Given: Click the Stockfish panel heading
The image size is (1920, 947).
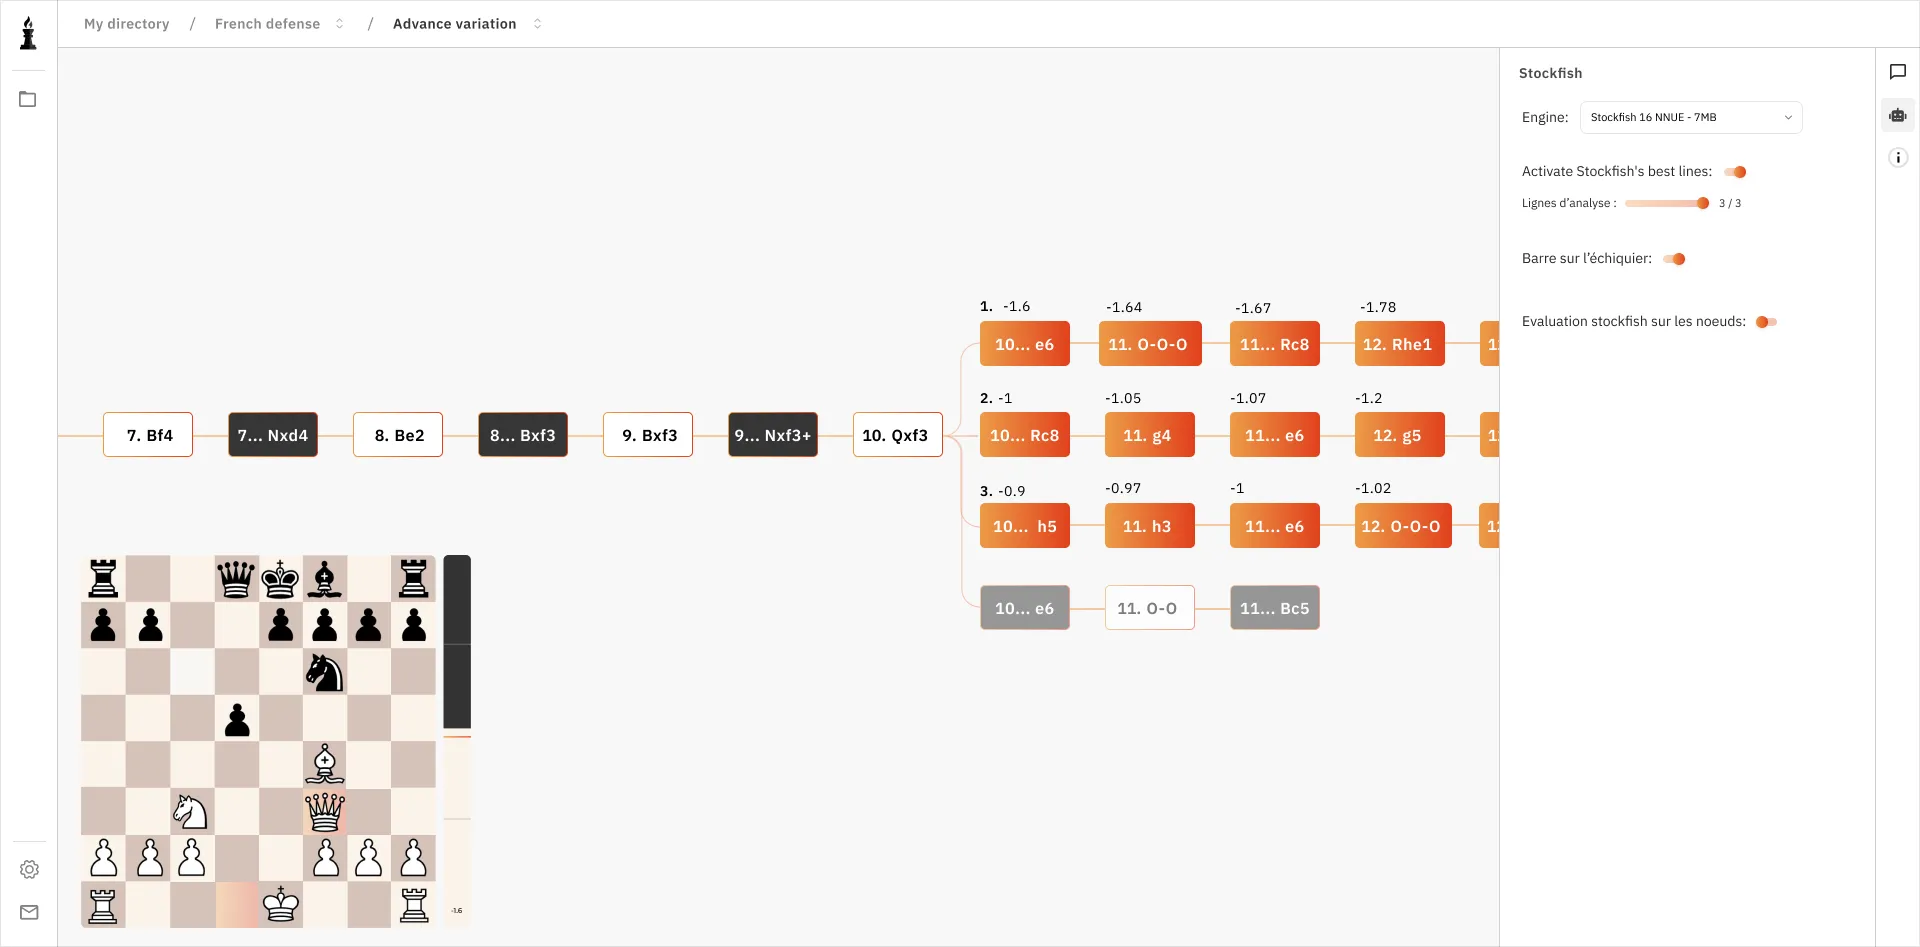Looking at the screenshot, I should 1550,73.
